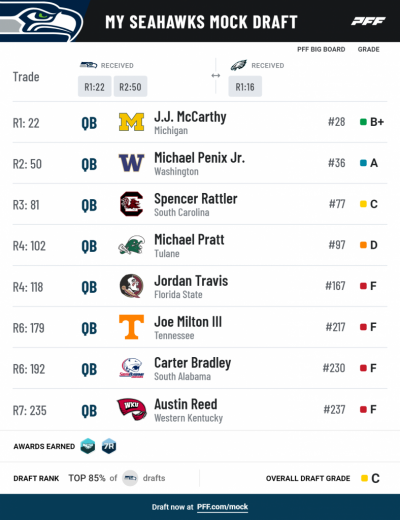Click the green B+ grade swatch
Screen dimensions: 400x520
coord(364,122)
